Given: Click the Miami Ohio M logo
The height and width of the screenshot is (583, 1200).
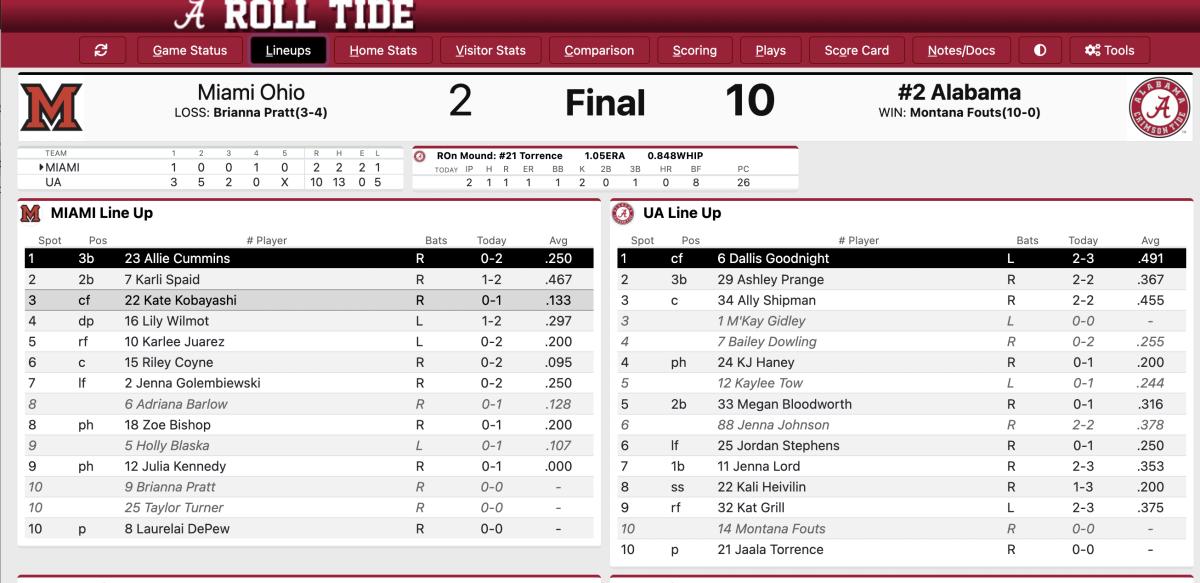Looking at the screenshot, I should pyautogui.click(x=51, y=107).
